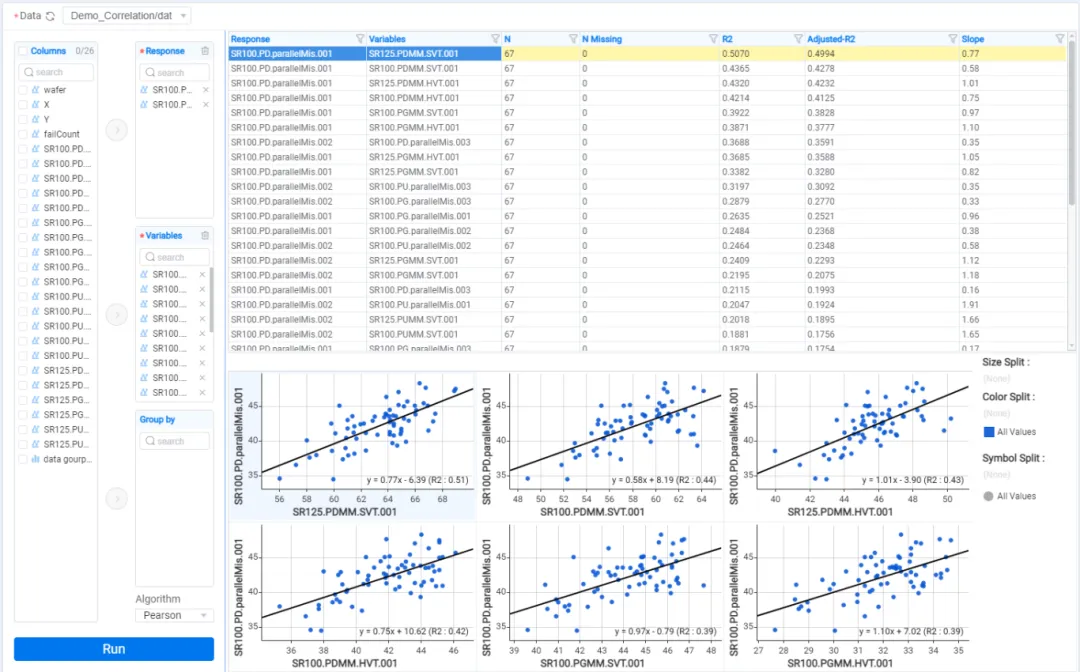The image size is (1080, 672).
Task: Check the data gourp column checkbox
Action: point(23,459)
